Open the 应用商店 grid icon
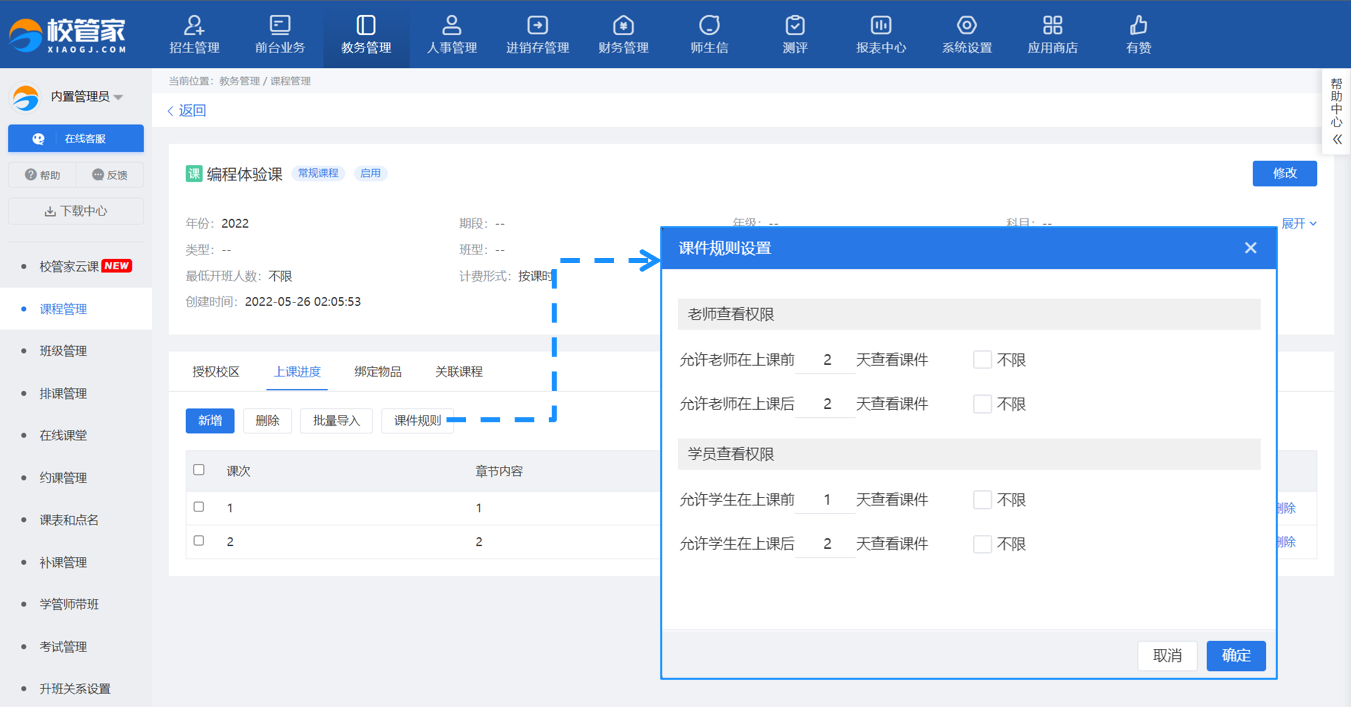Screen dimensions: 1351x707 click(x=1052, y=26)
